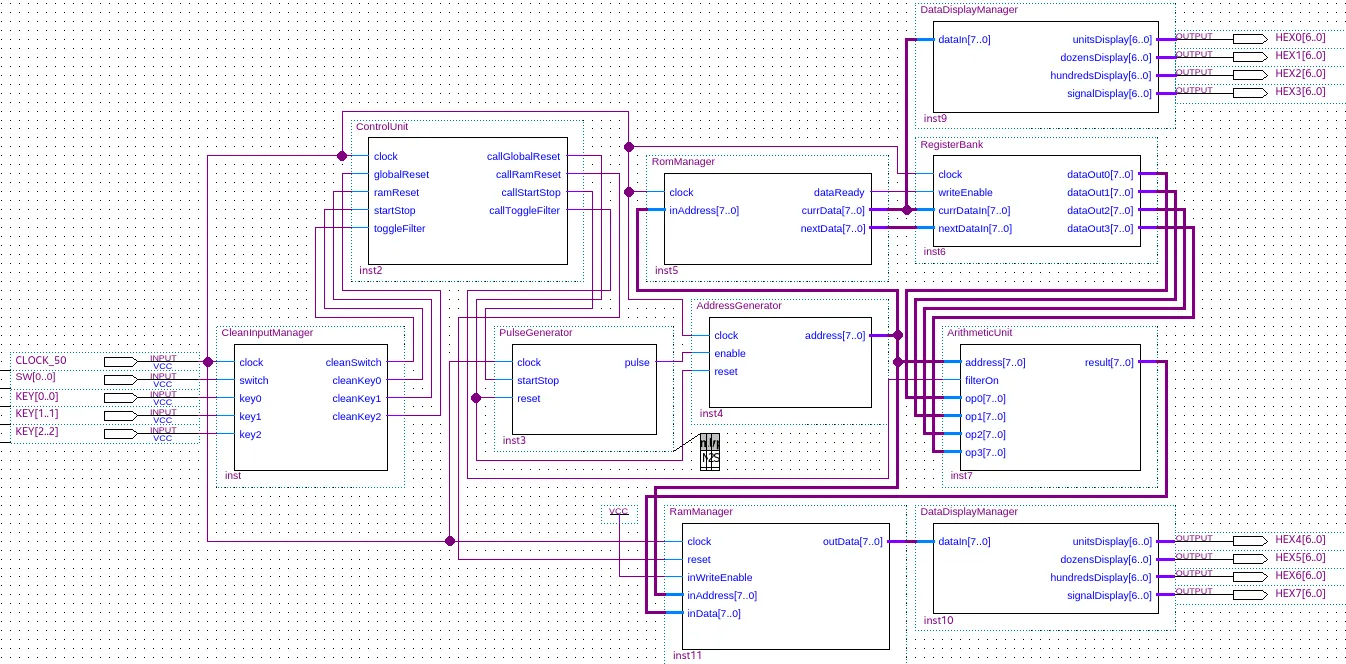Click the cleanKey0 output port
This screenshot has width=1346, height=664.
tap(357, 380)
